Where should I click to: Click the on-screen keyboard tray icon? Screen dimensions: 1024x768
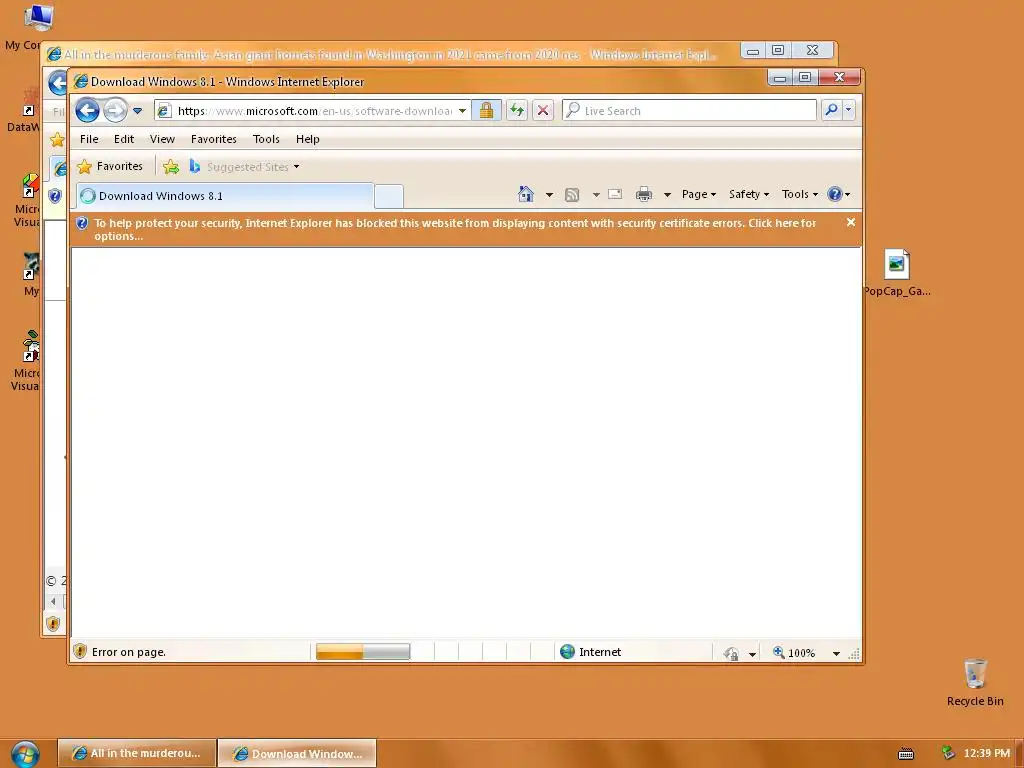pyautogui.click(x=906, y=754)
